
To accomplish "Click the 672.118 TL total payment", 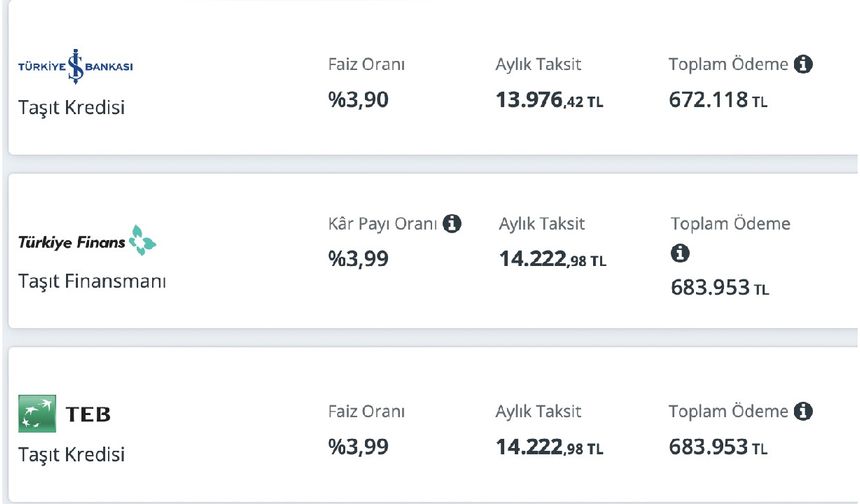I will click(718, 100).
